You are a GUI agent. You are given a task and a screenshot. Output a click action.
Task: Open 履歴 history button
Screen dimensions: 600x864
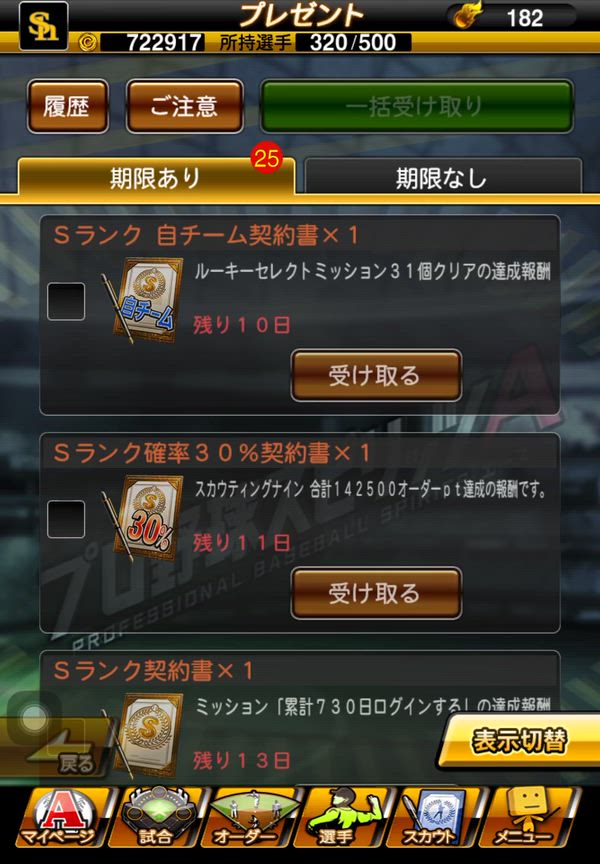coord(67,106)
